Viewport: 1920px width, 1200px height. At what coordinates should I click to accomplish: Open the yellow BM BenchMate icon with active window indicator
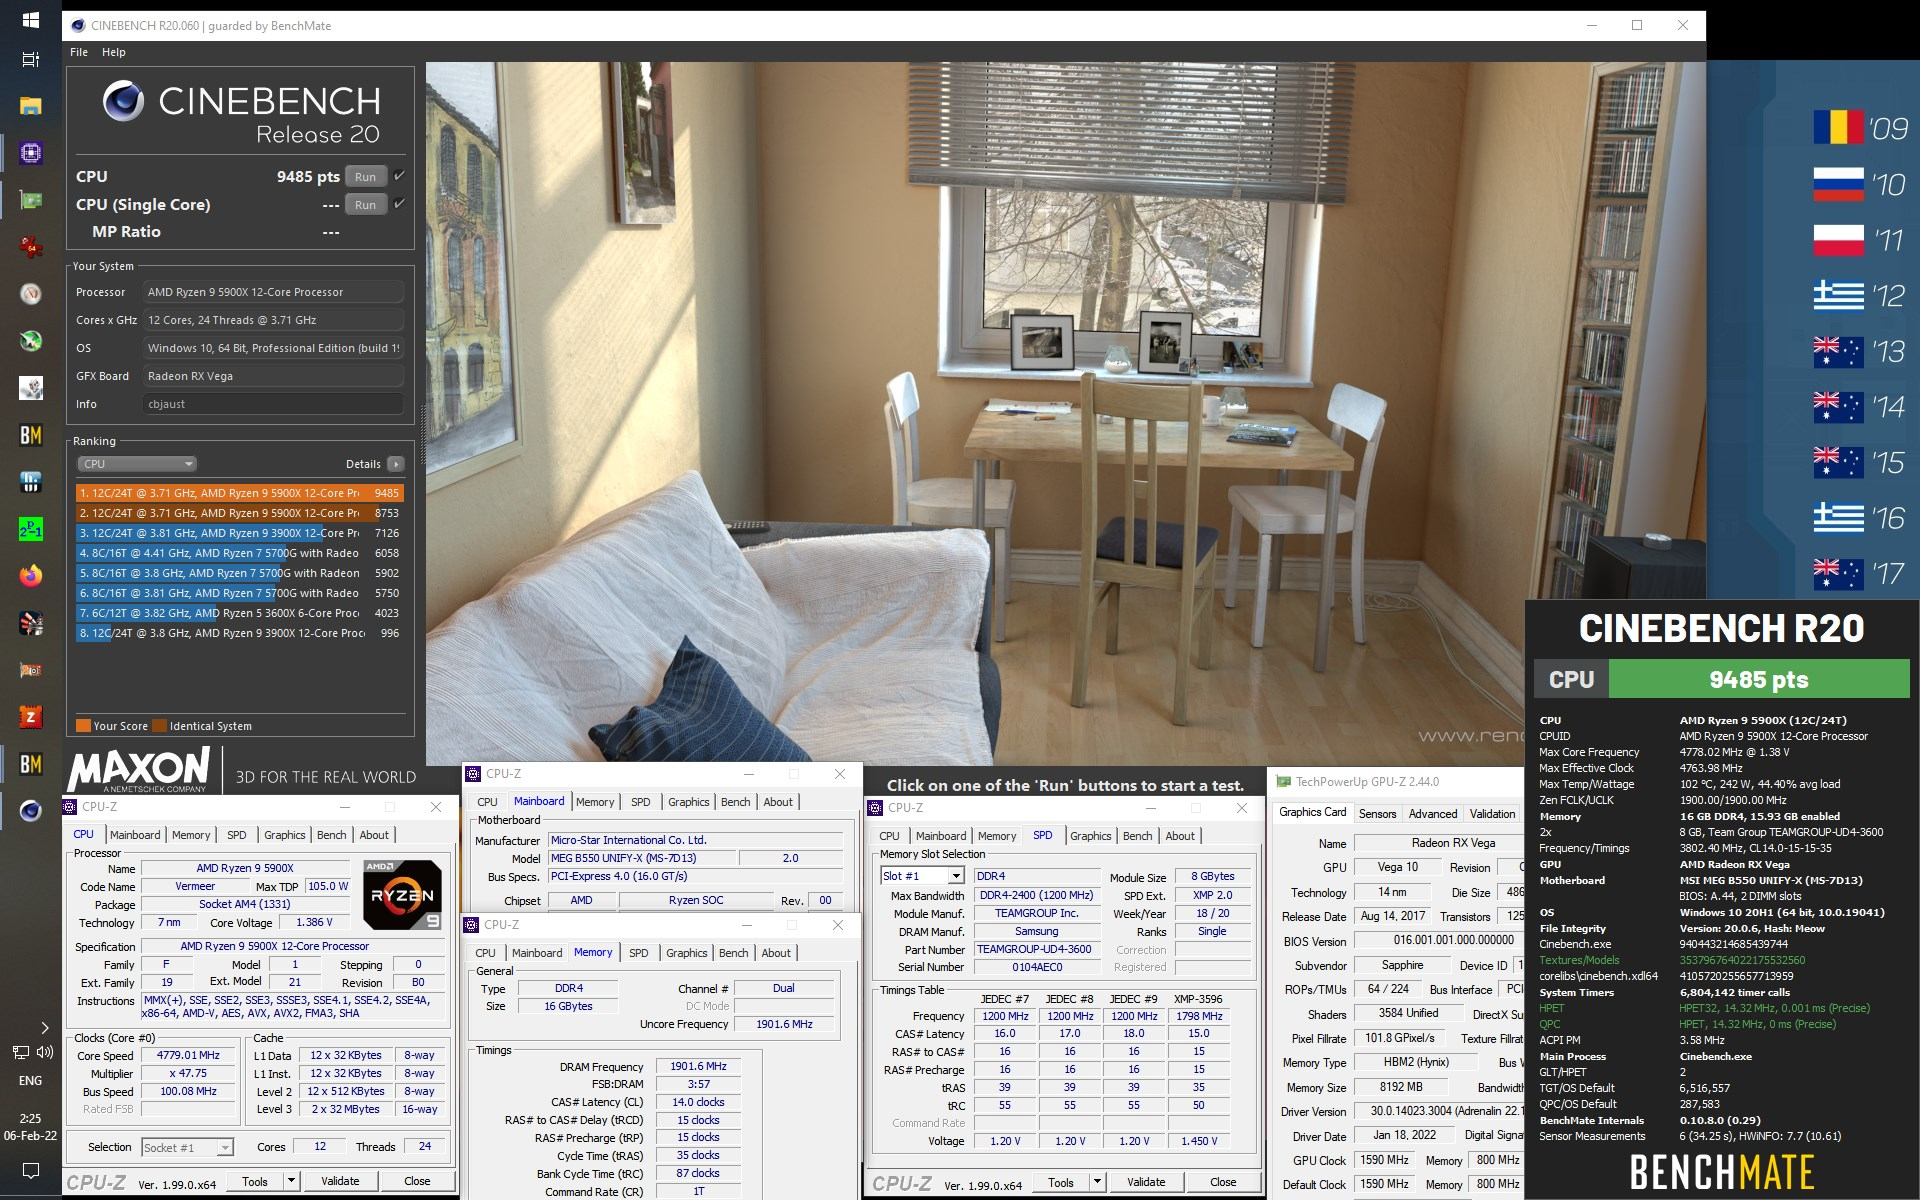click(x=30, y=764)
